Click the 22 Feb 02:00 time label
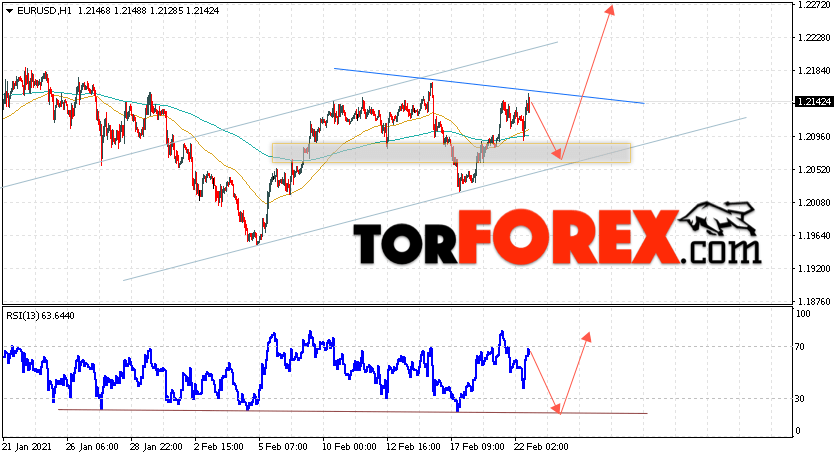 click(x=541, y=447)
